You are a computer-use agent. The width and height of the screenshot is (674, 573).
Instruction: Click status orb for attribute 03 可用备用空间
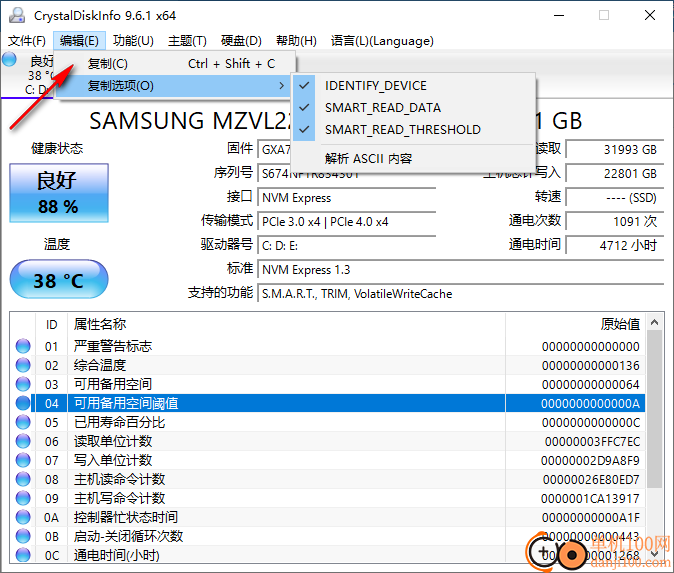(x=23, y=384)
